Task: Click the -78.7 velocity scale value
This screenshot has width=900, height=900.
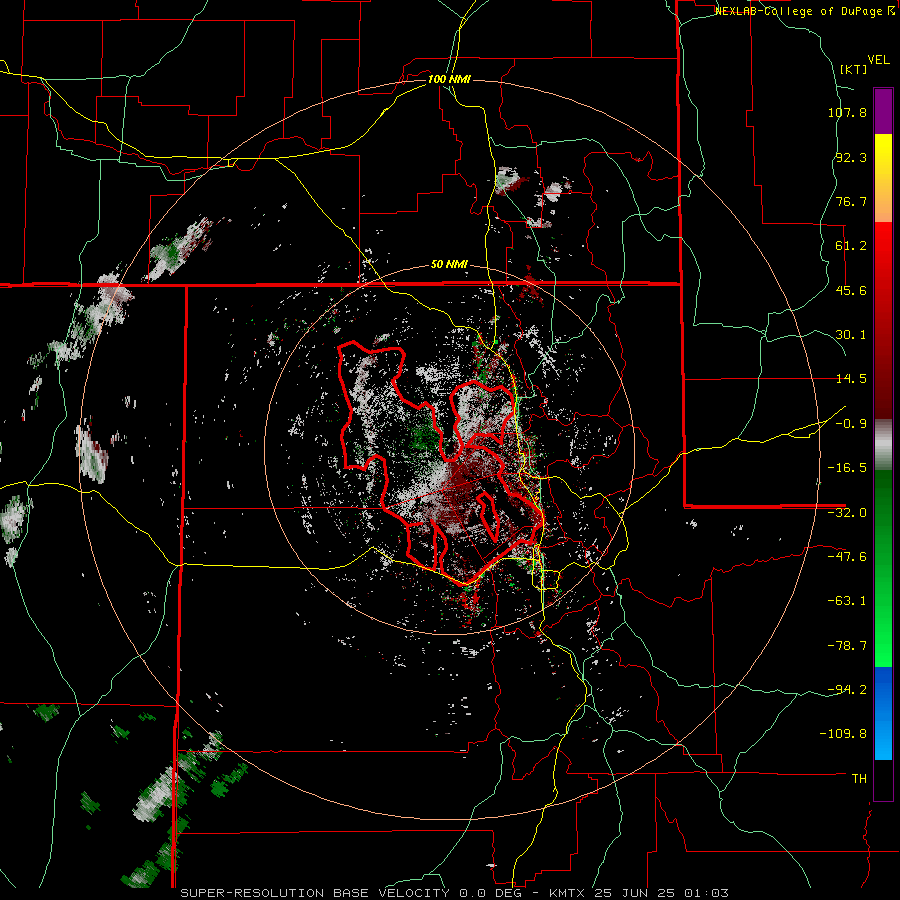Action: pos(847,646)
